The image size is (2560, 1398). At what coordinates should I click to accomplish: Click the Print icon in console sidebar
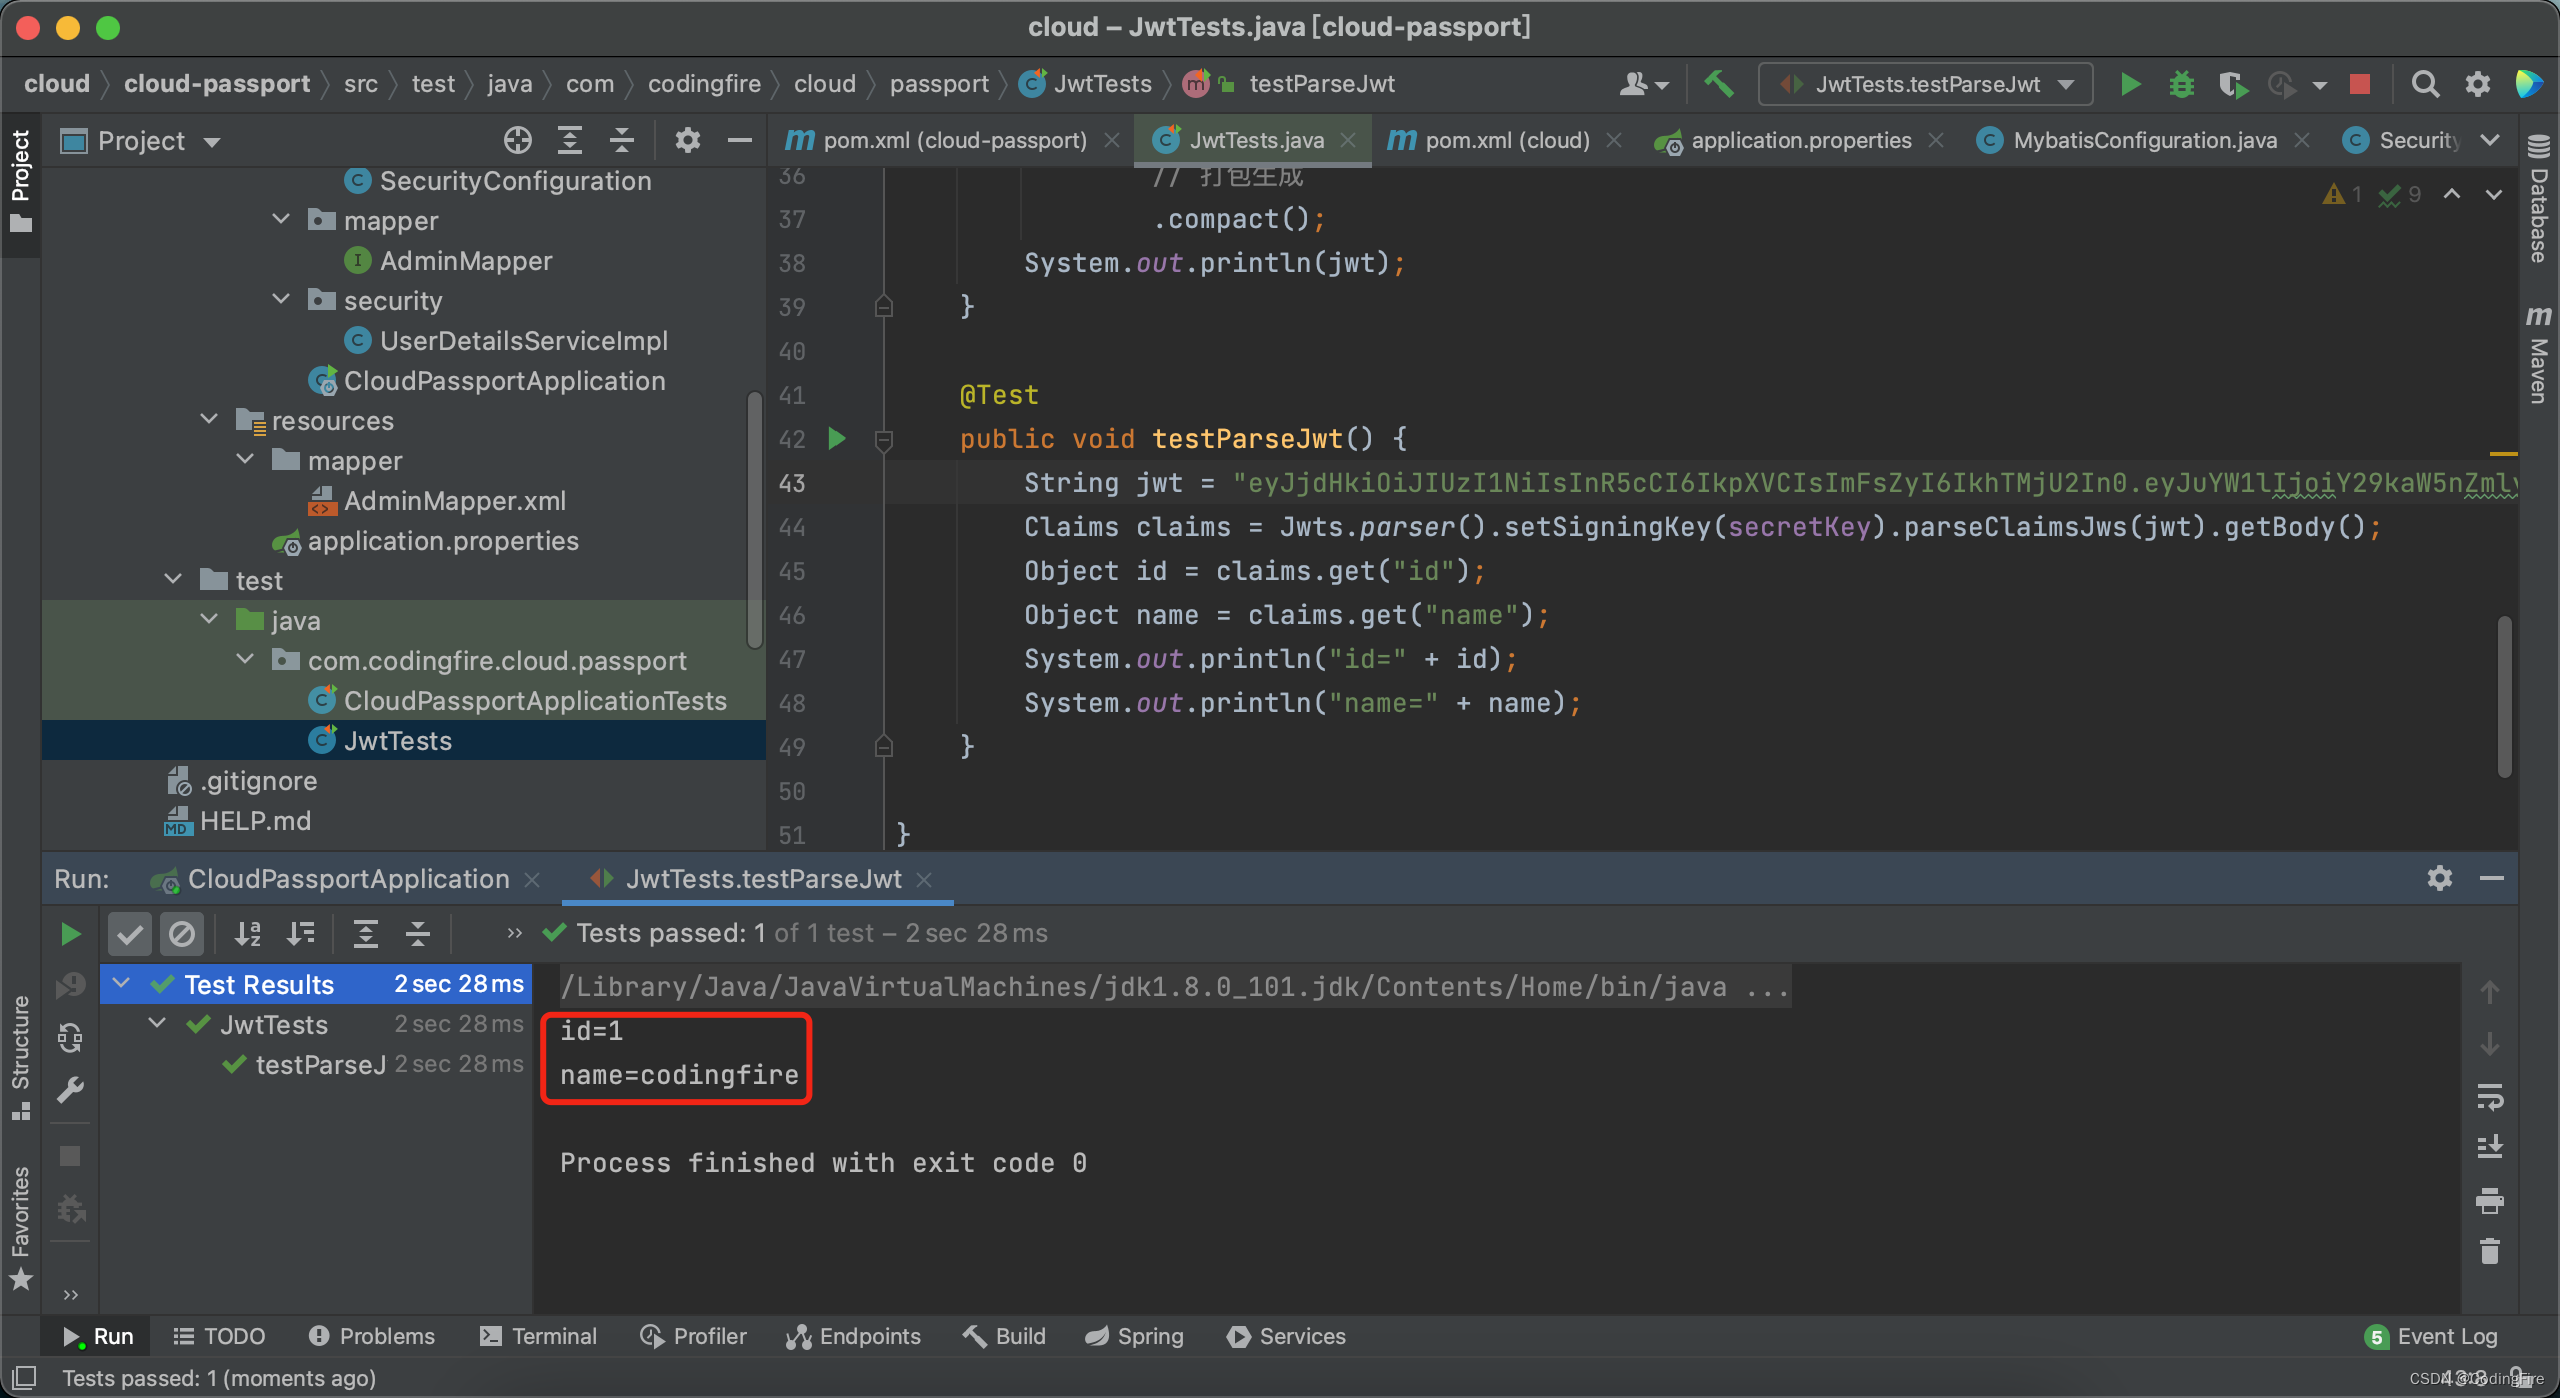pos(2489,1200)
